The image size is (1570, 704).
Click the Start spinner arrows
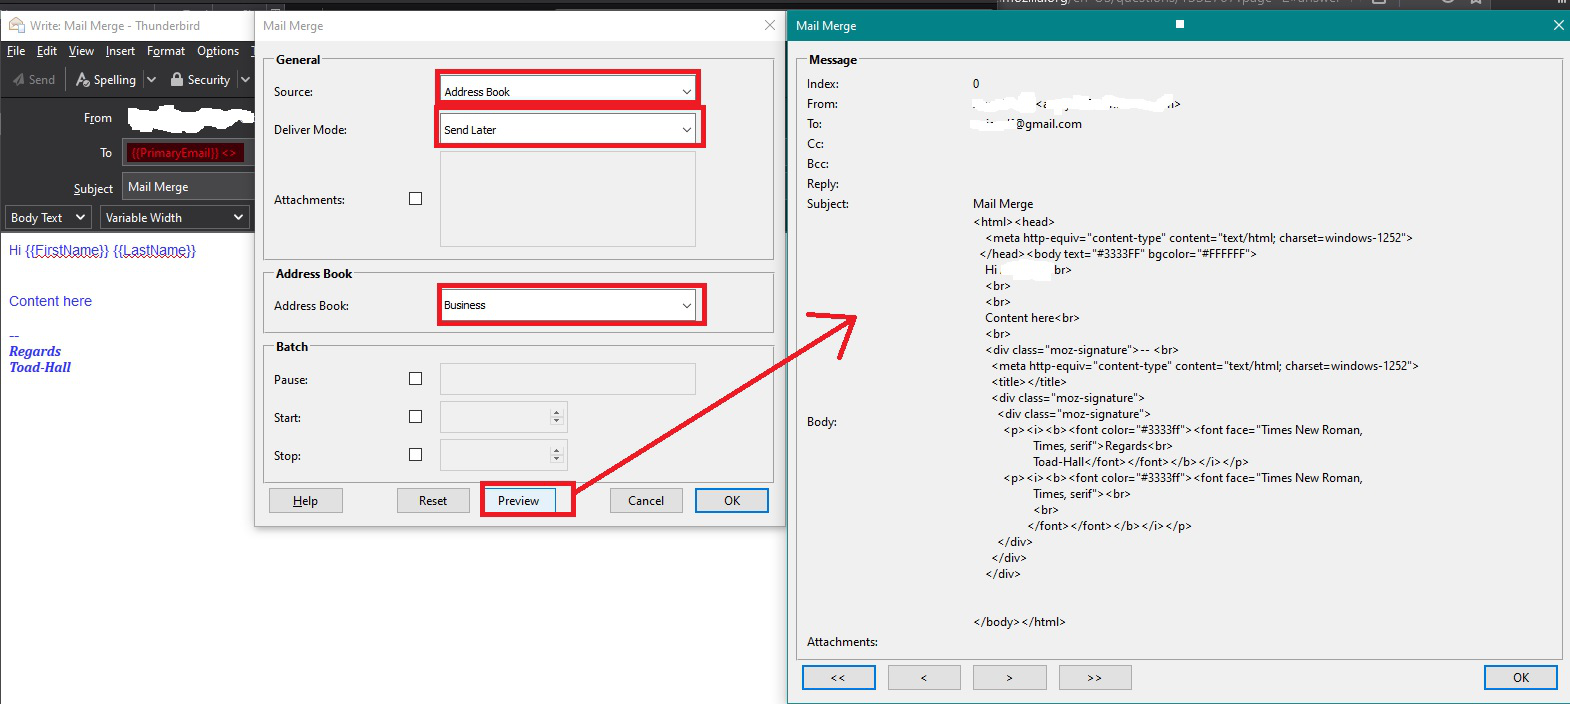(557, 417)
